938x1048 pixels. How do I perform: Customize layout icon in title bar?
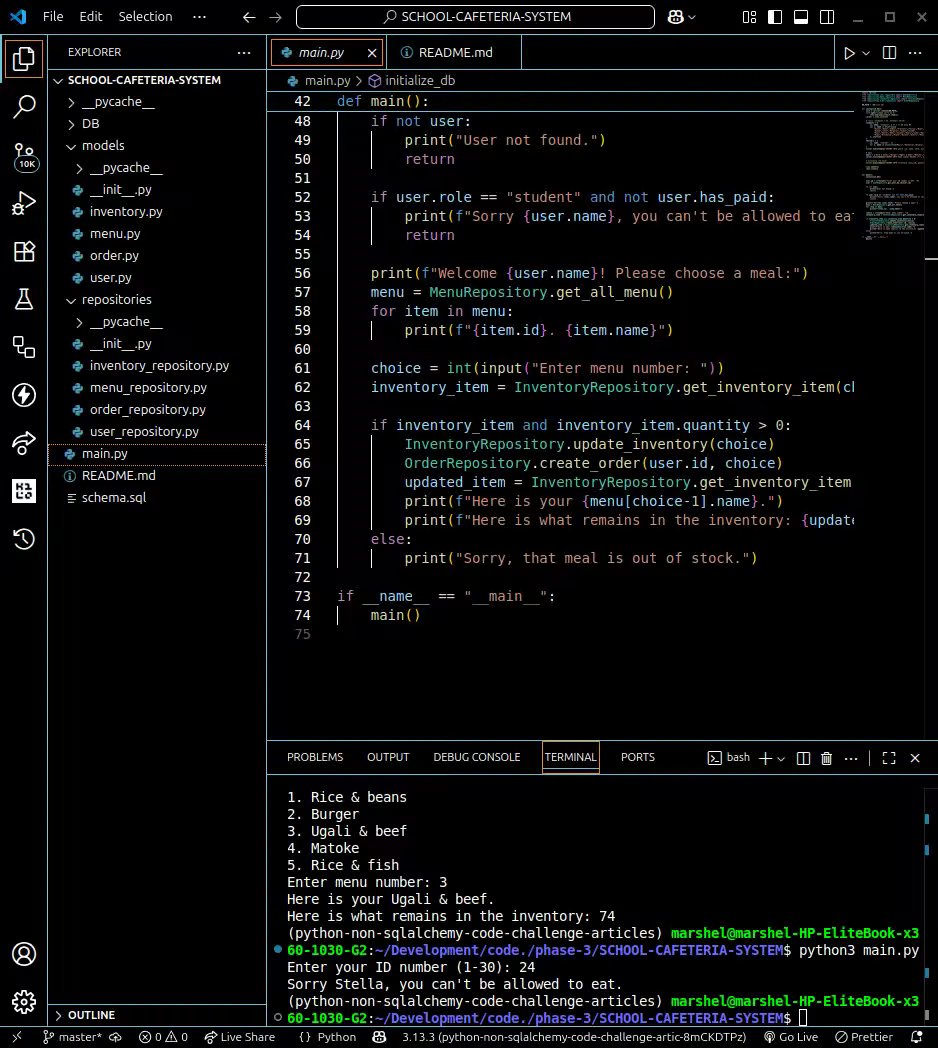749,17
